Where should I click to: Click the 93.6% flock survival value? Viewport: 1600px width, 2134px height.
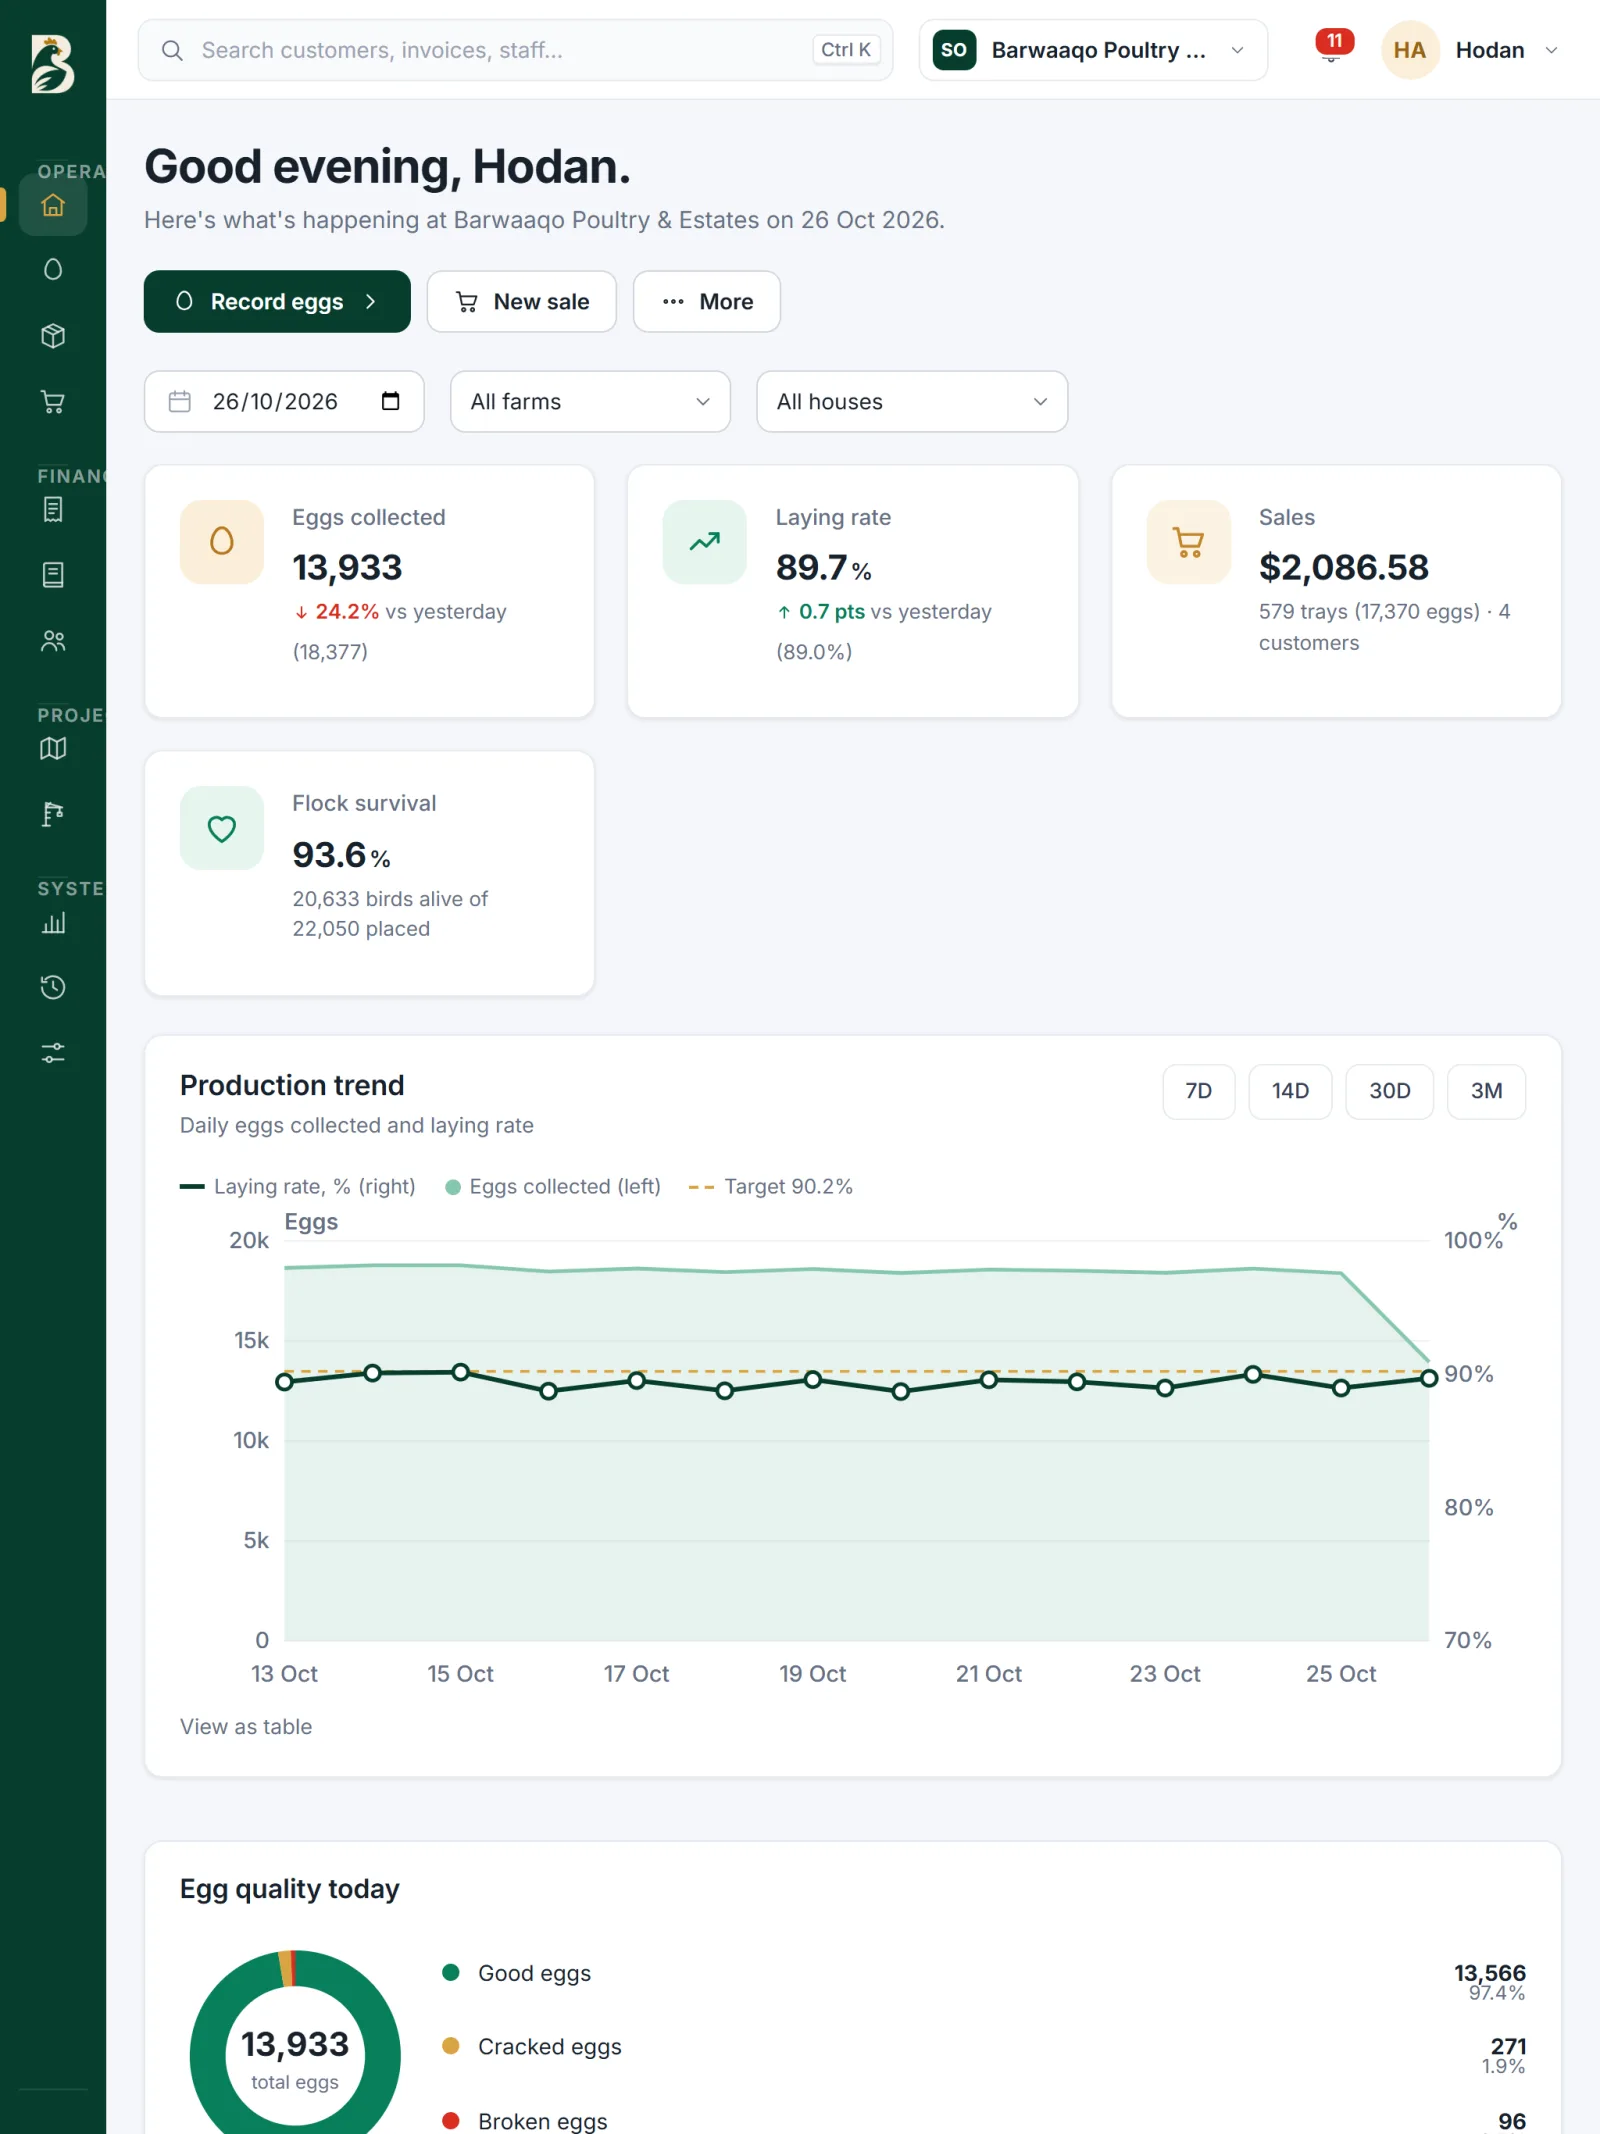(x=341, y=855)
